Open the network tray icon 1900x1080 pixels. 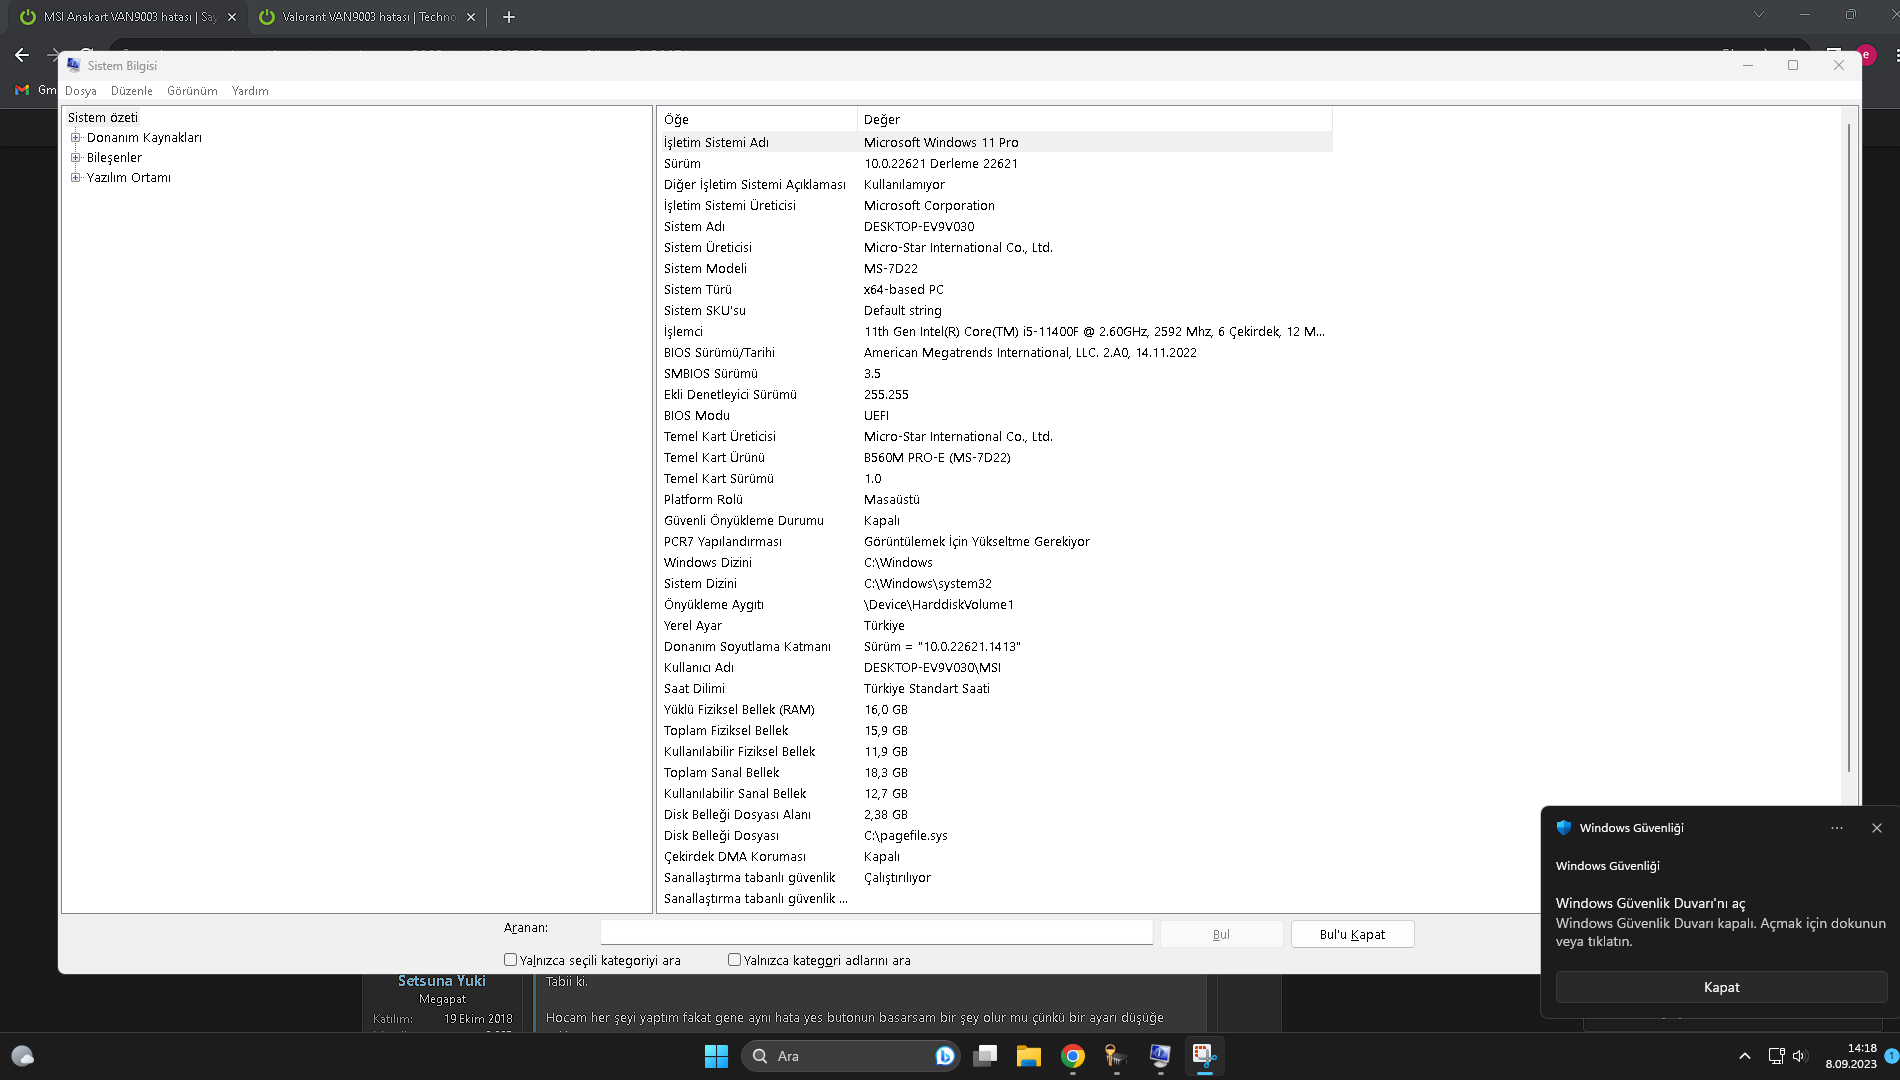(1776, 1056)
